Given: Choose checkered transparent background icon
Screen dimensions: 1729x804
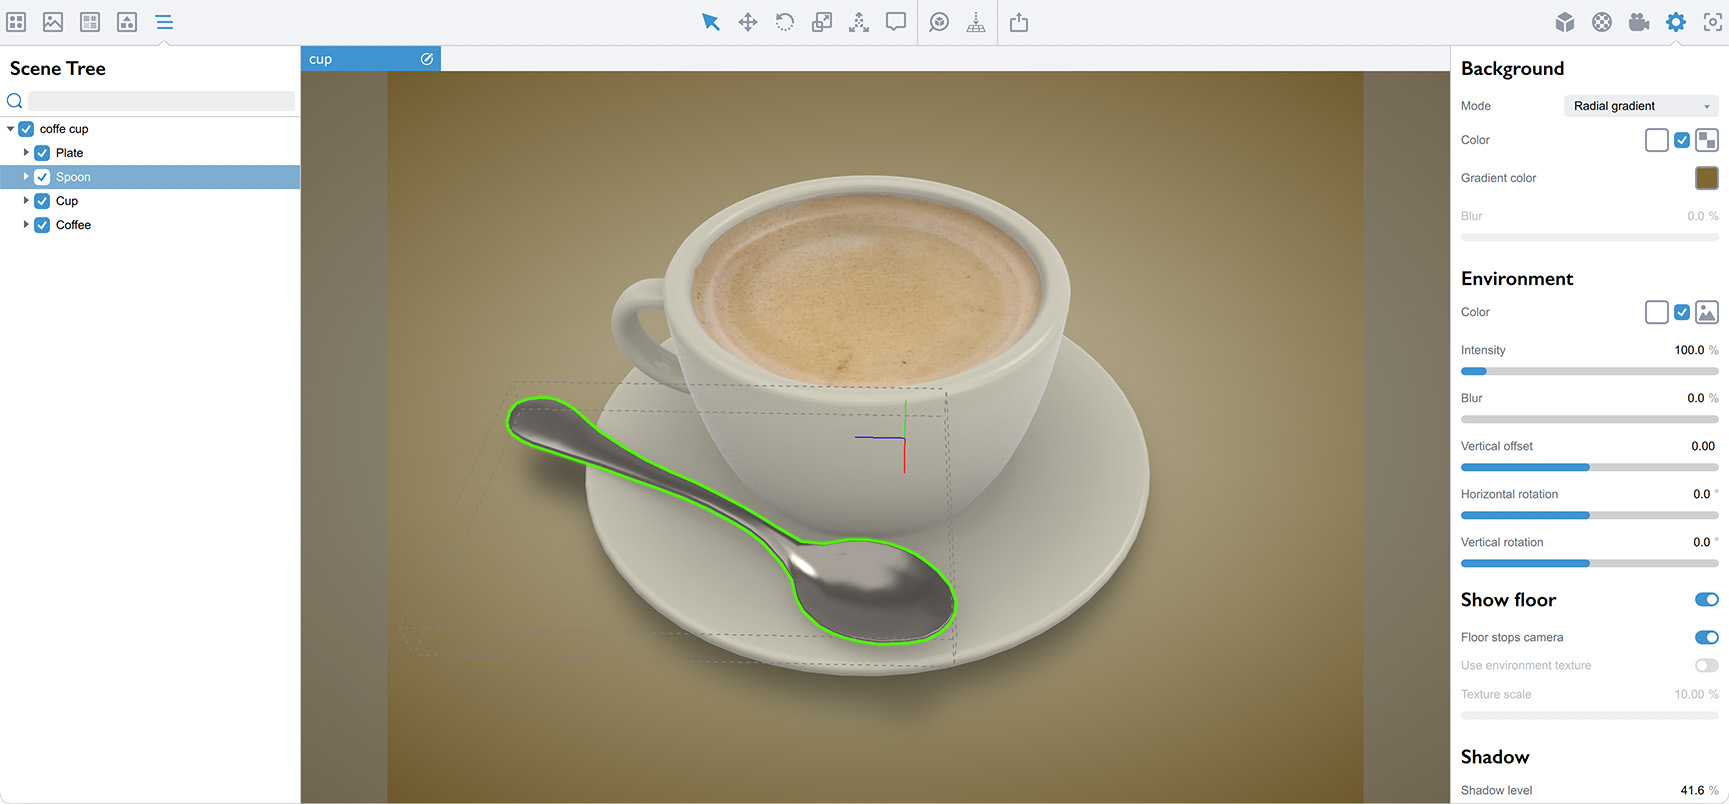Looking at the screenshot, I should (x=1707, y=140).
